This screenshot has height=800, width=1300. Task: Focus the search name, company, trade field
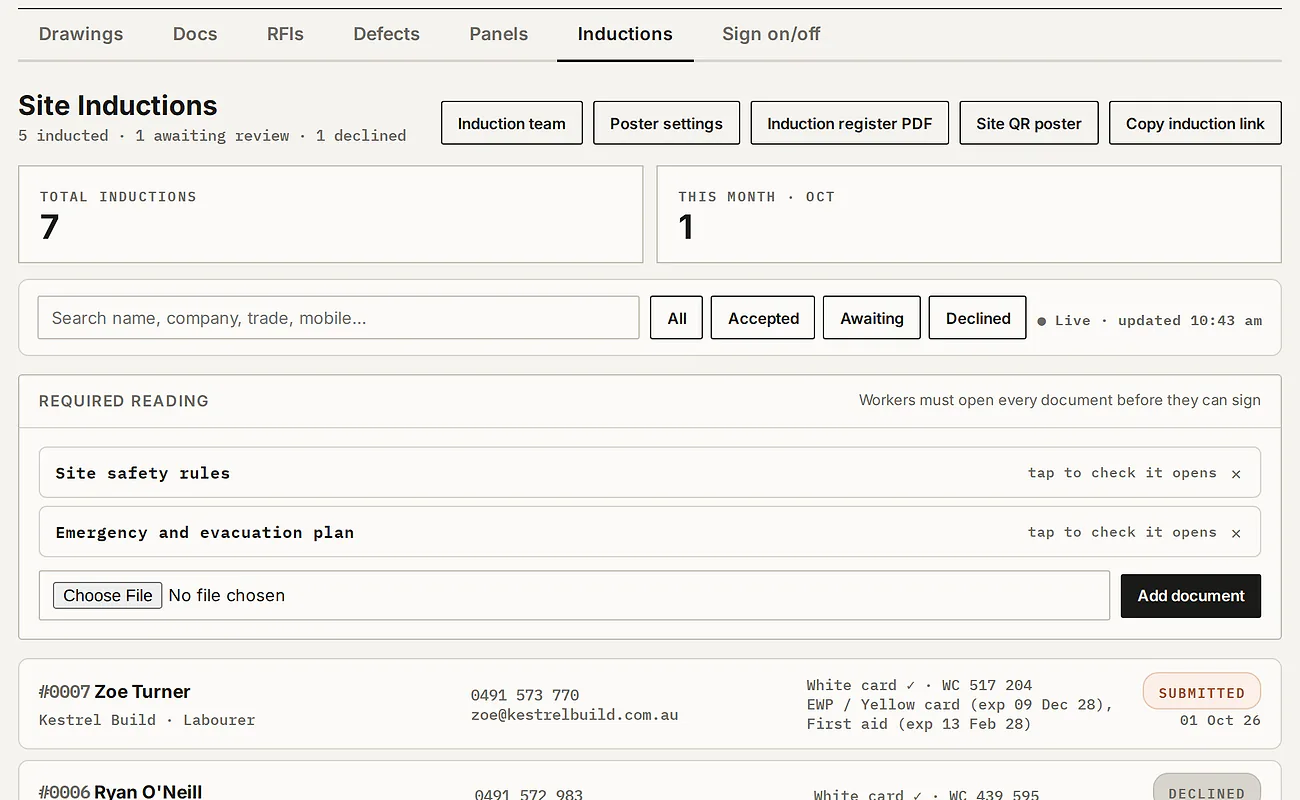tap(338, 318)
